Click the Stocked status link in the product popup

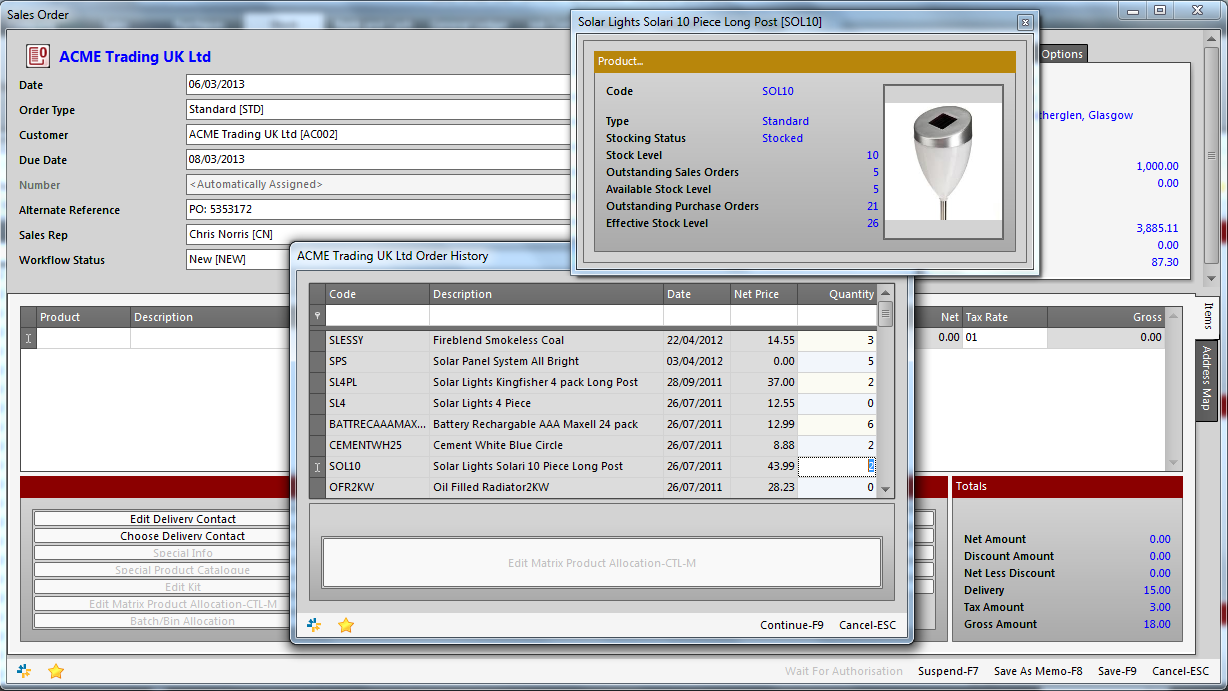[782, 138]
